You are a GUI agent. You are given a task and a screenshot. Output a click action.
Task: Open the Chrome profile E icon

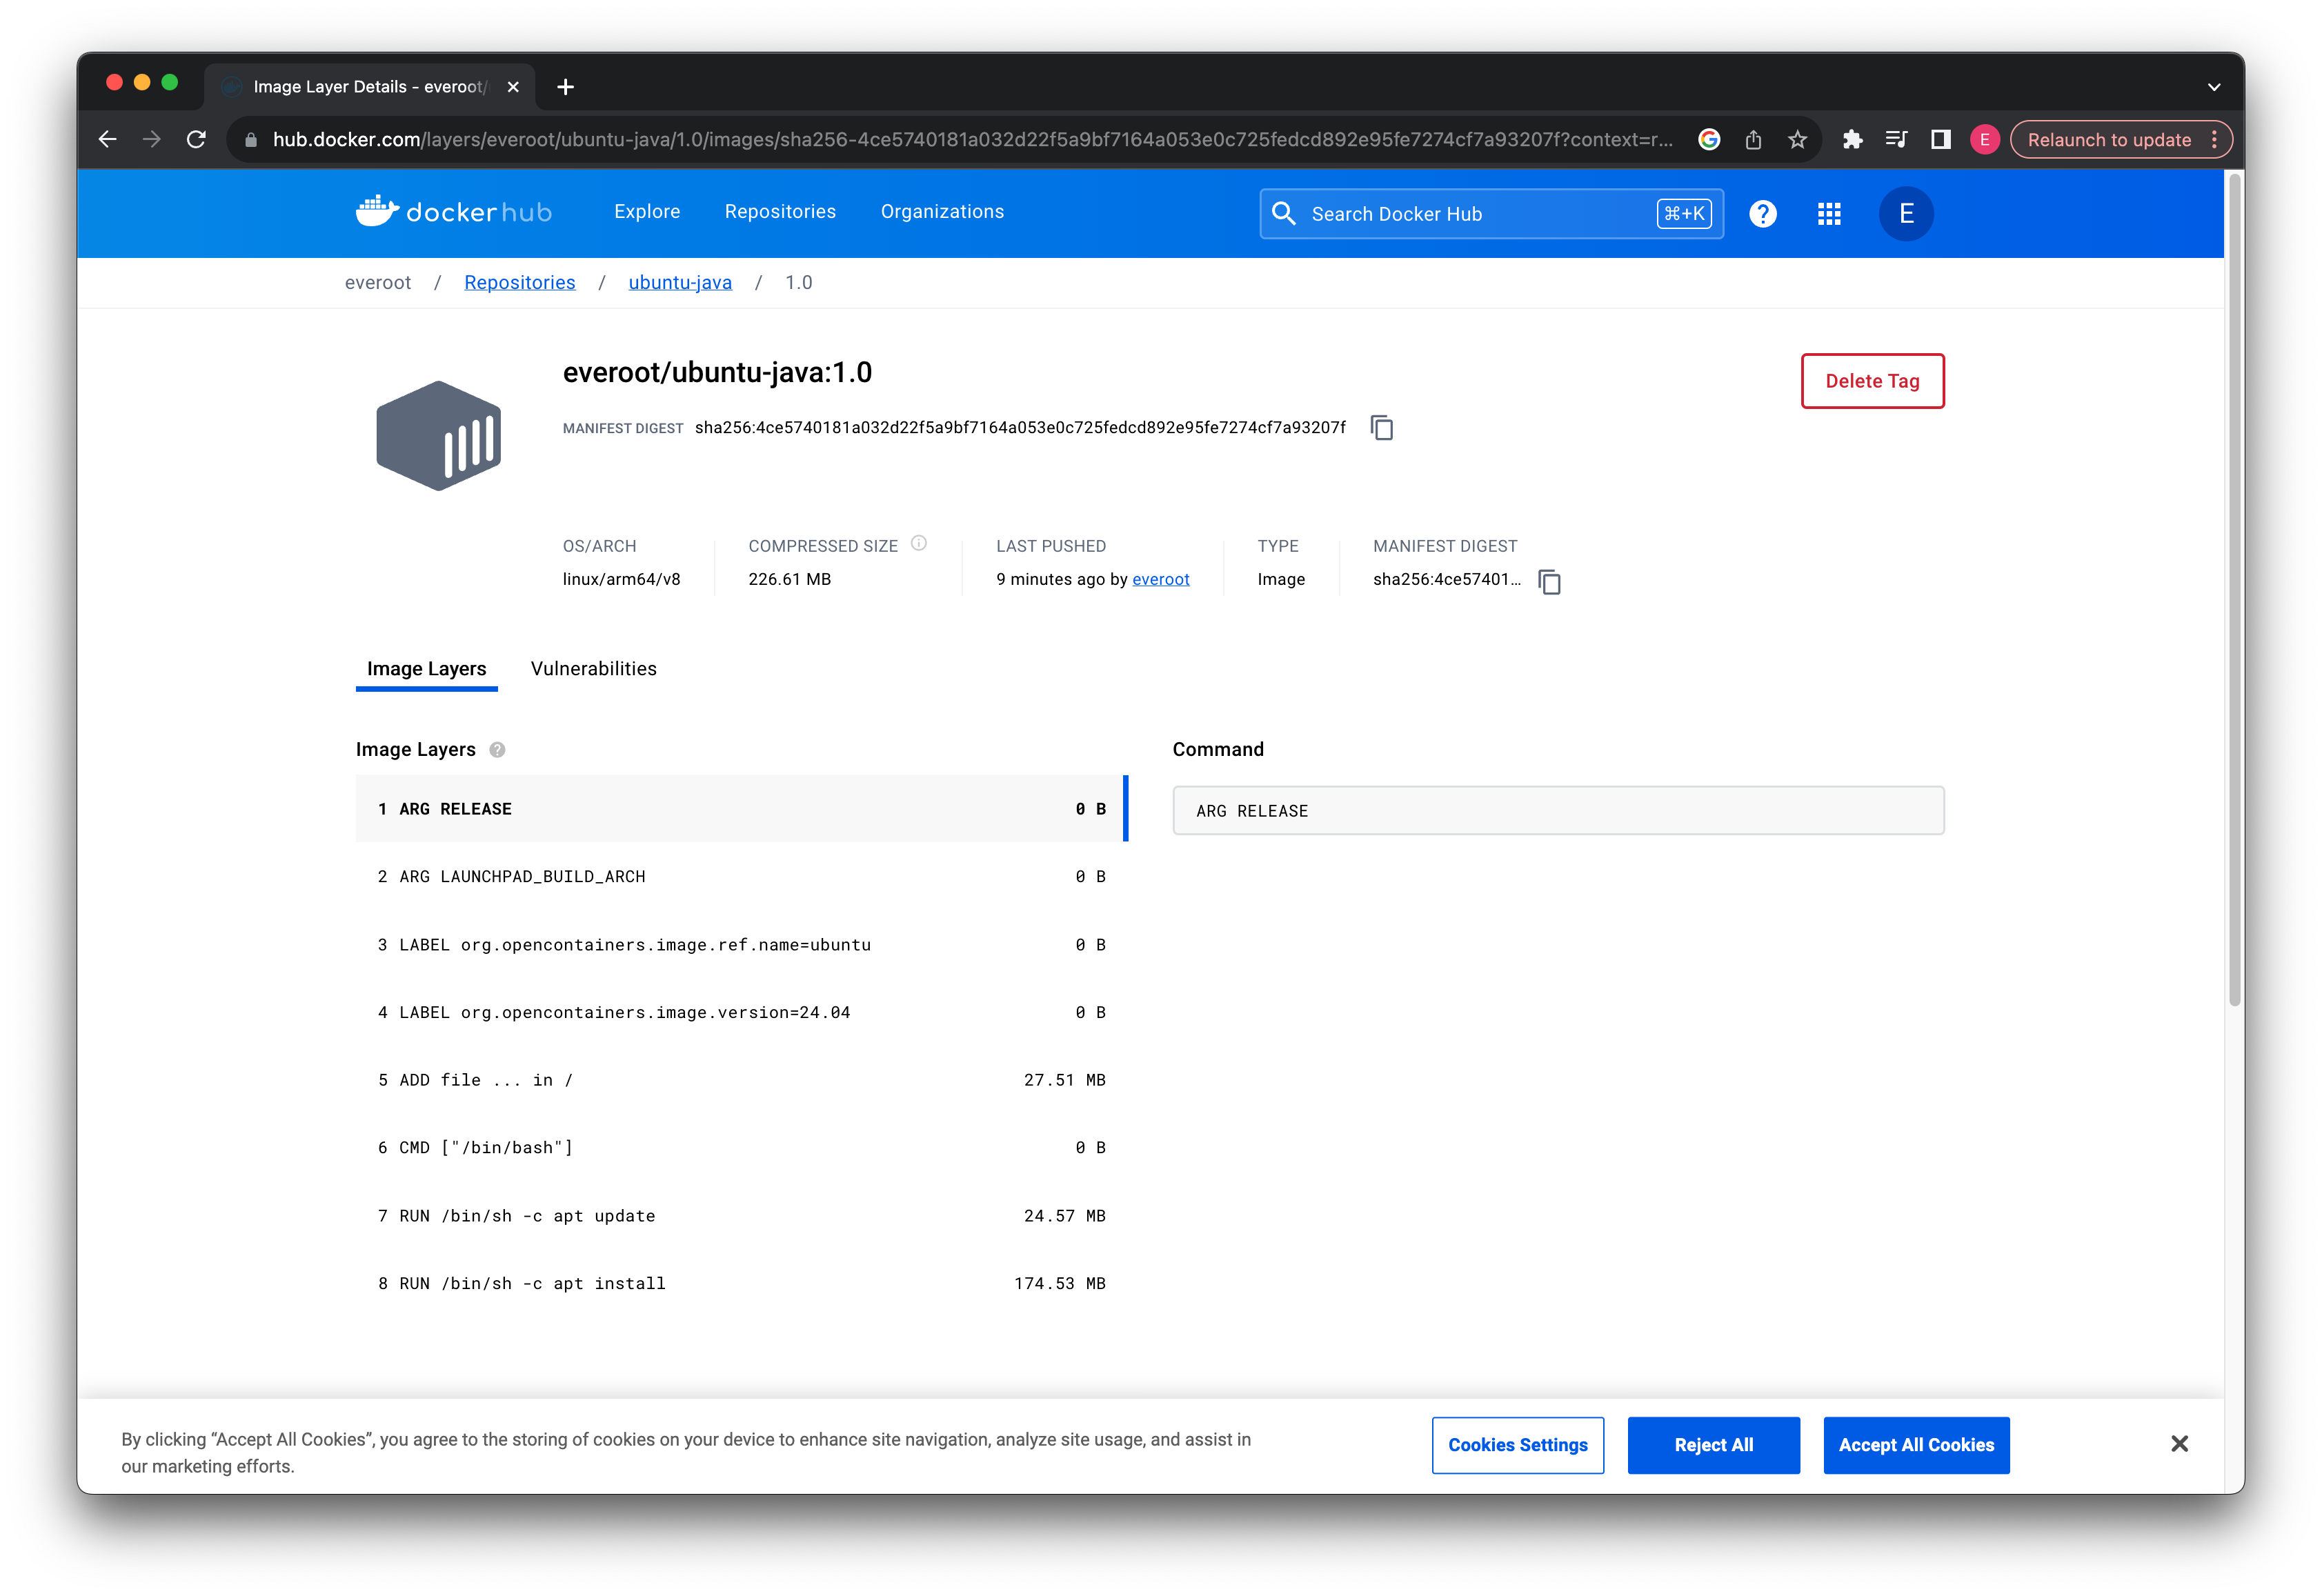[1984, 140]
